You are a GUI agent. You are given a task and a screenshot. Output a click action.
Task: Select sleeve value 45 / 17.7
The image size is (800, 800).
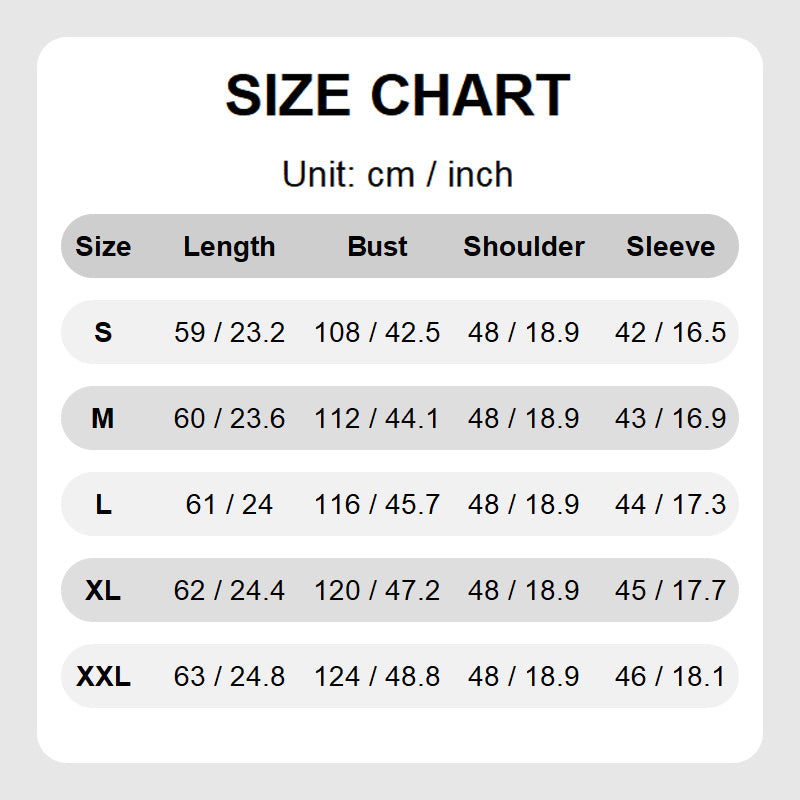pyautogui.click(x=670, y=591)
